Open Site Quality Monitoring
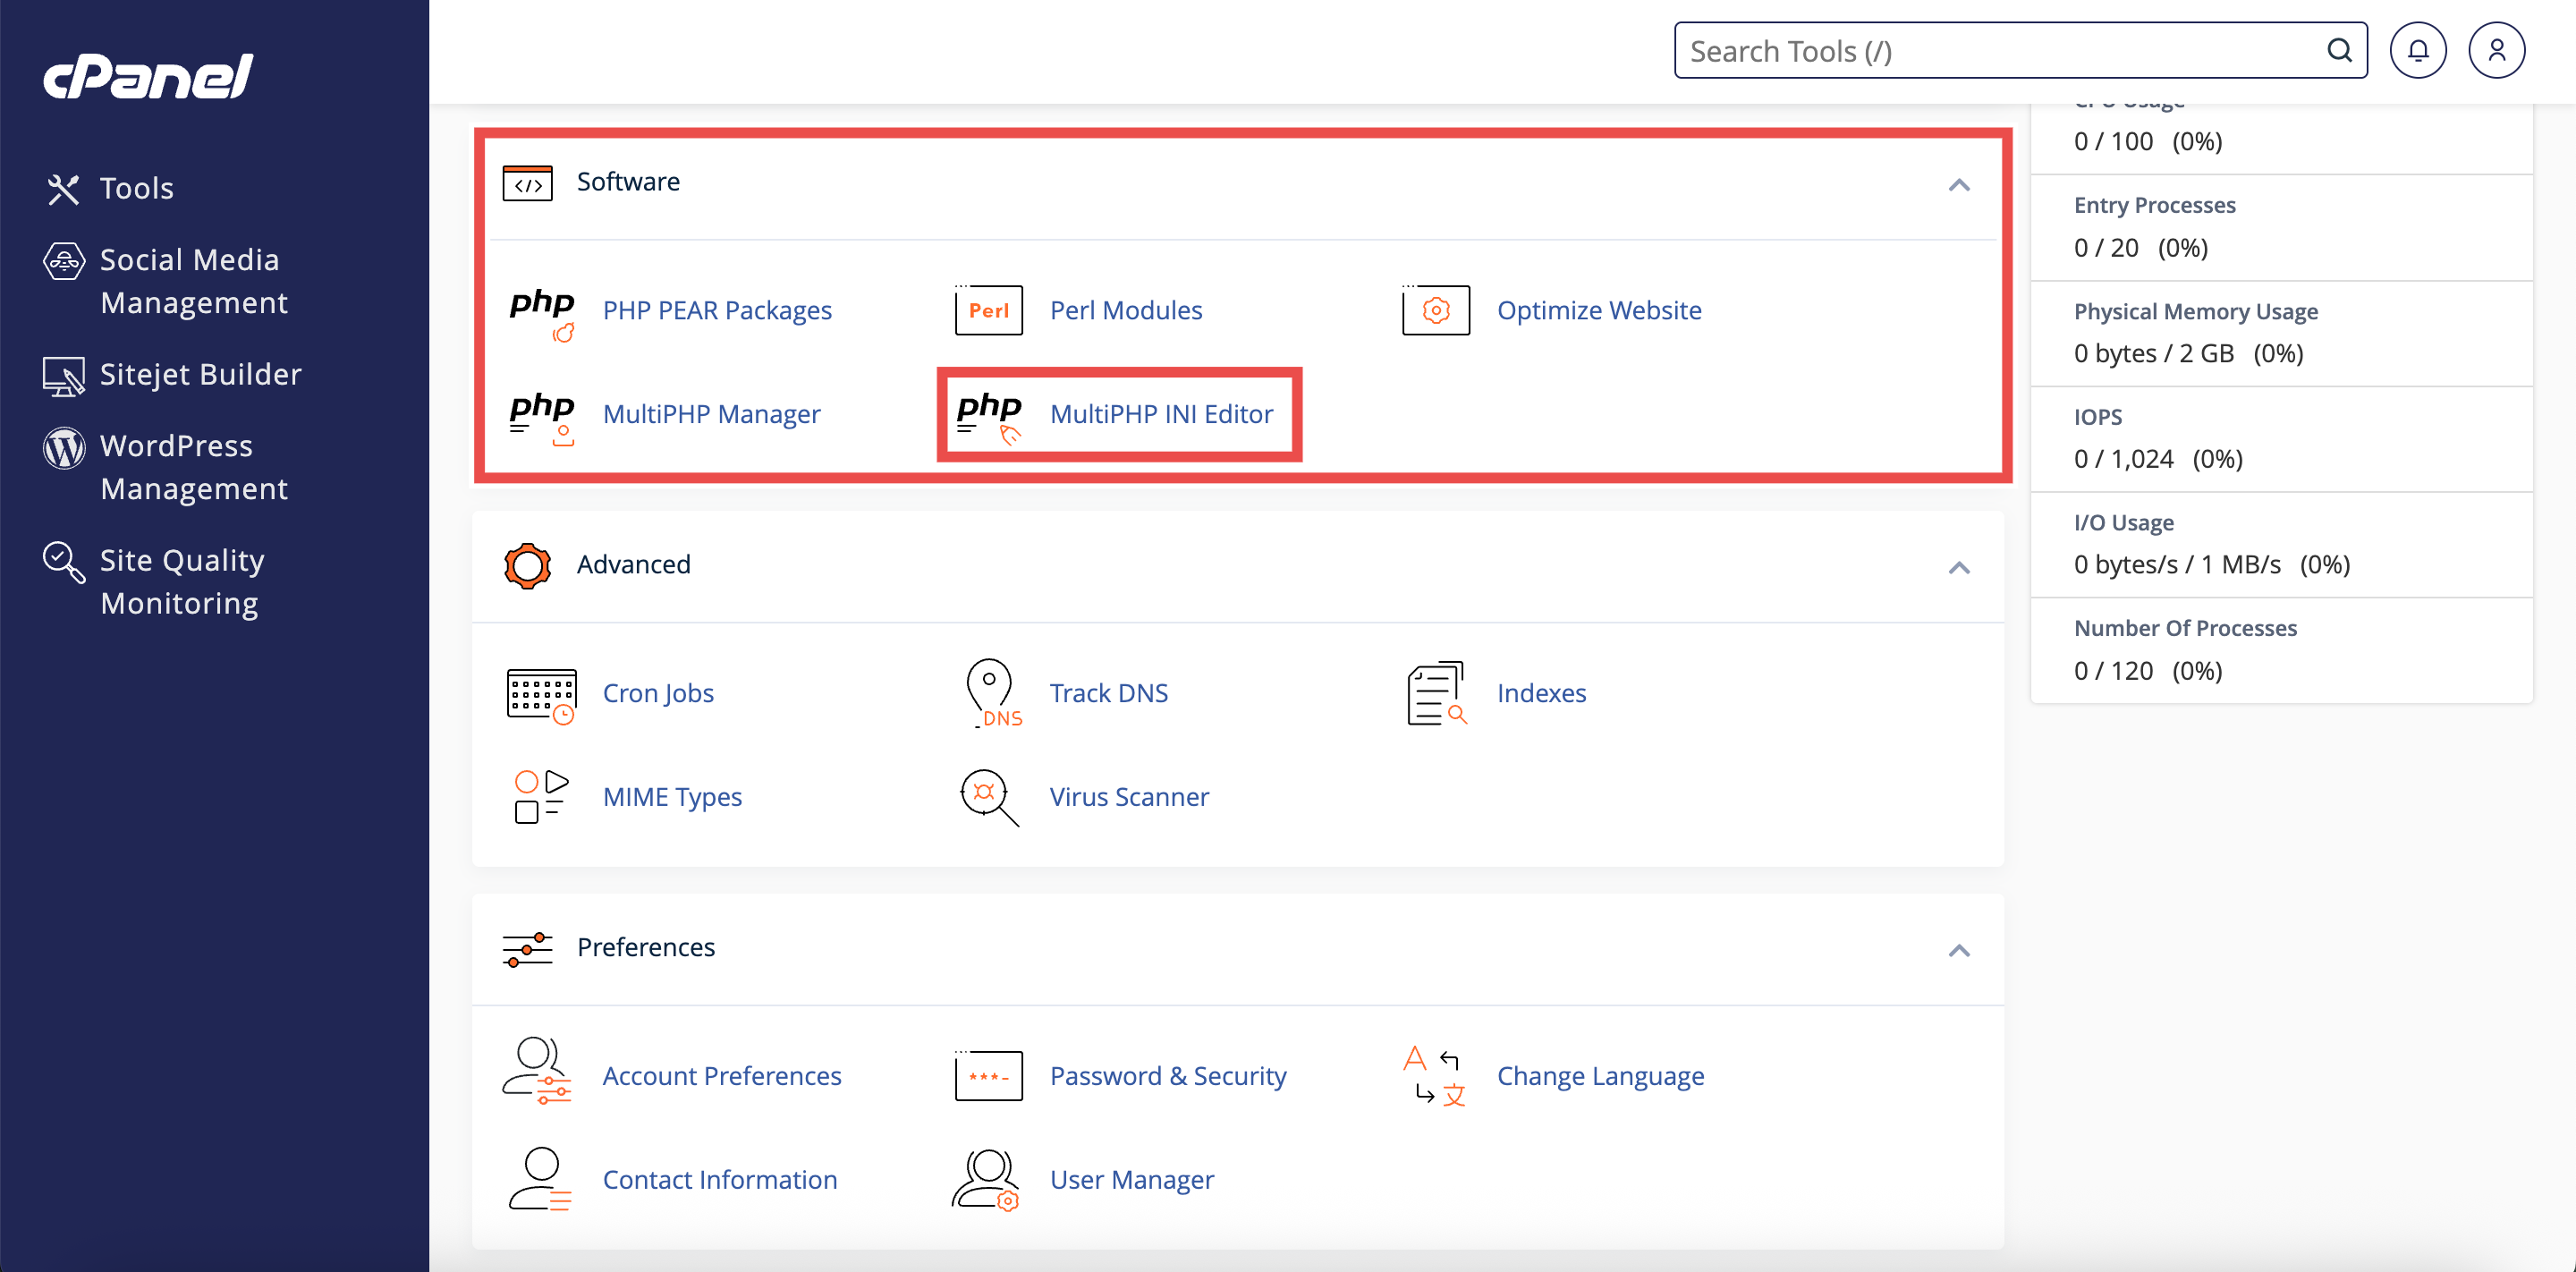2576x1272 pixels. (x=182, y=581)
